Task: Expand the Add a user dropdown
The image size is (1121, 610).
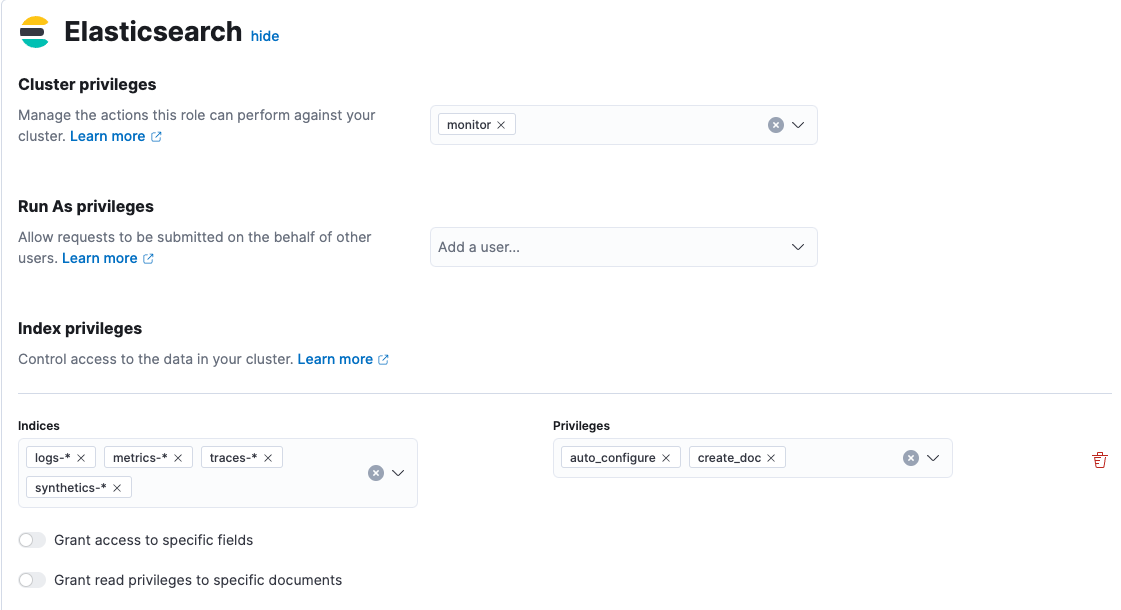Action: (799, 247)
